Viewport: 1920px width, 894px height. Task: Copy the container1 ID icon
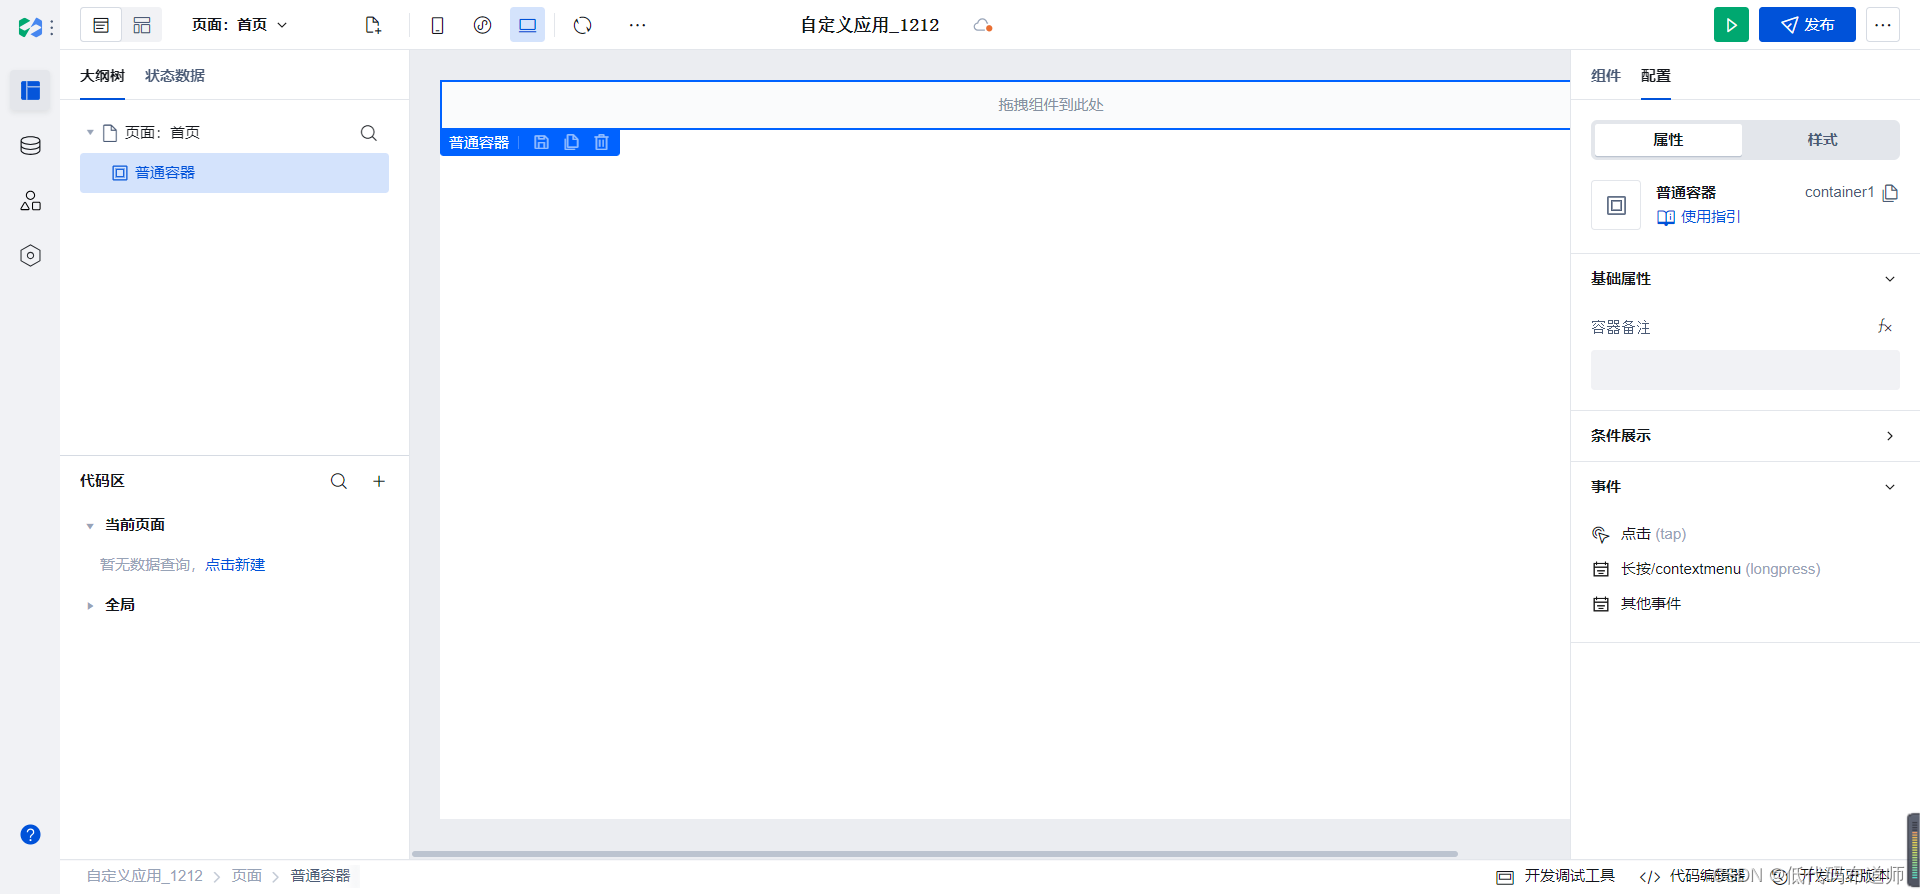[x=1890, y=193]
